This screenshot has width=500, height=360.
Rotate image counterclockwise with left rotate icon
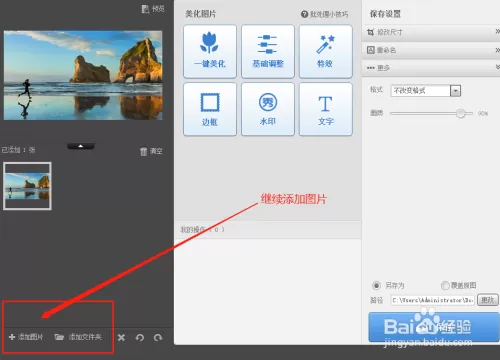[x=140, y=338]
